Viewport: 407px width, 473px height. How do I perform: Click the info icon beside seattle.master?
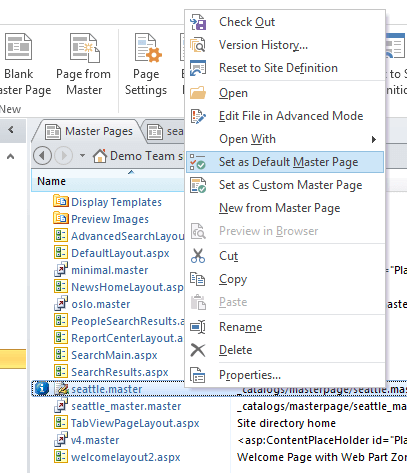(42, 388)
